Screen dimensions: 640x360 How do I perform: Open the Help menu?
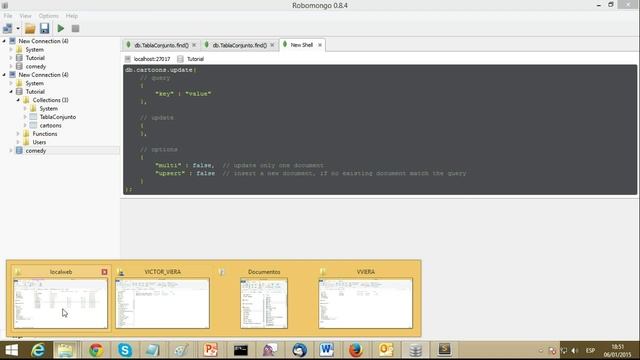click(72, 16)
